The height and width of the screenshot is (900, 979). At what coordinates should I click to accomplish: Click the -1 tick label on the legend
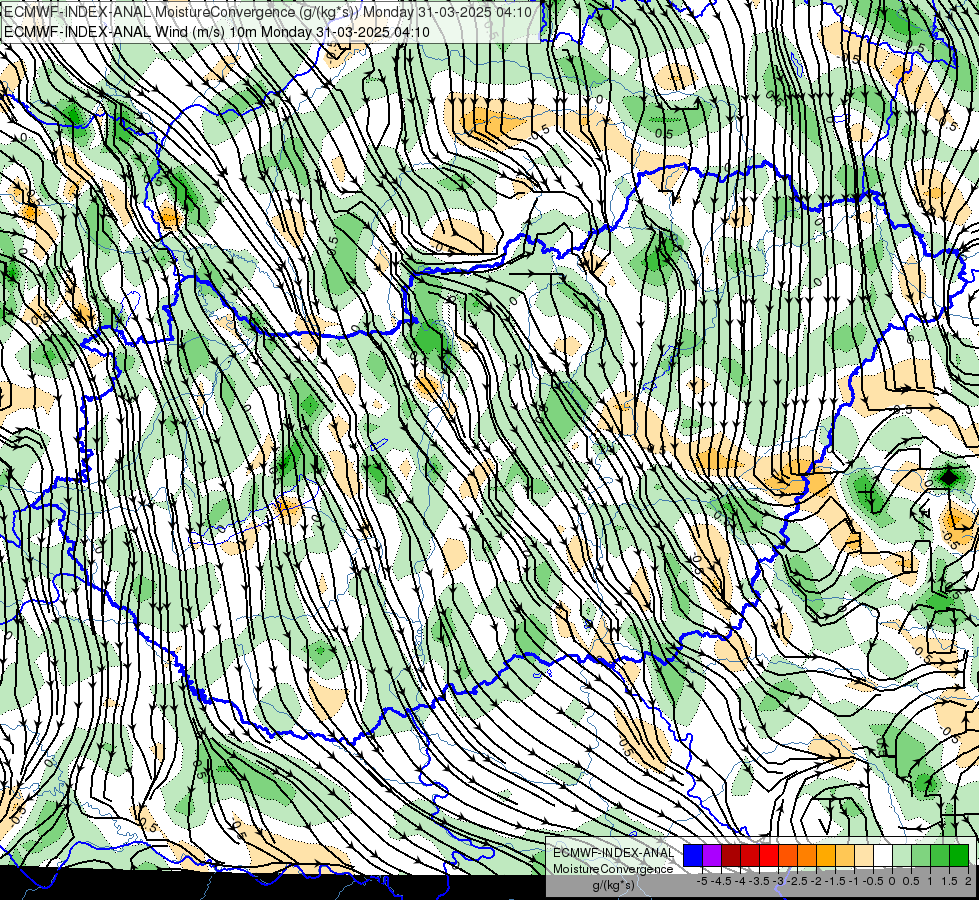click(x=854, y=881)
